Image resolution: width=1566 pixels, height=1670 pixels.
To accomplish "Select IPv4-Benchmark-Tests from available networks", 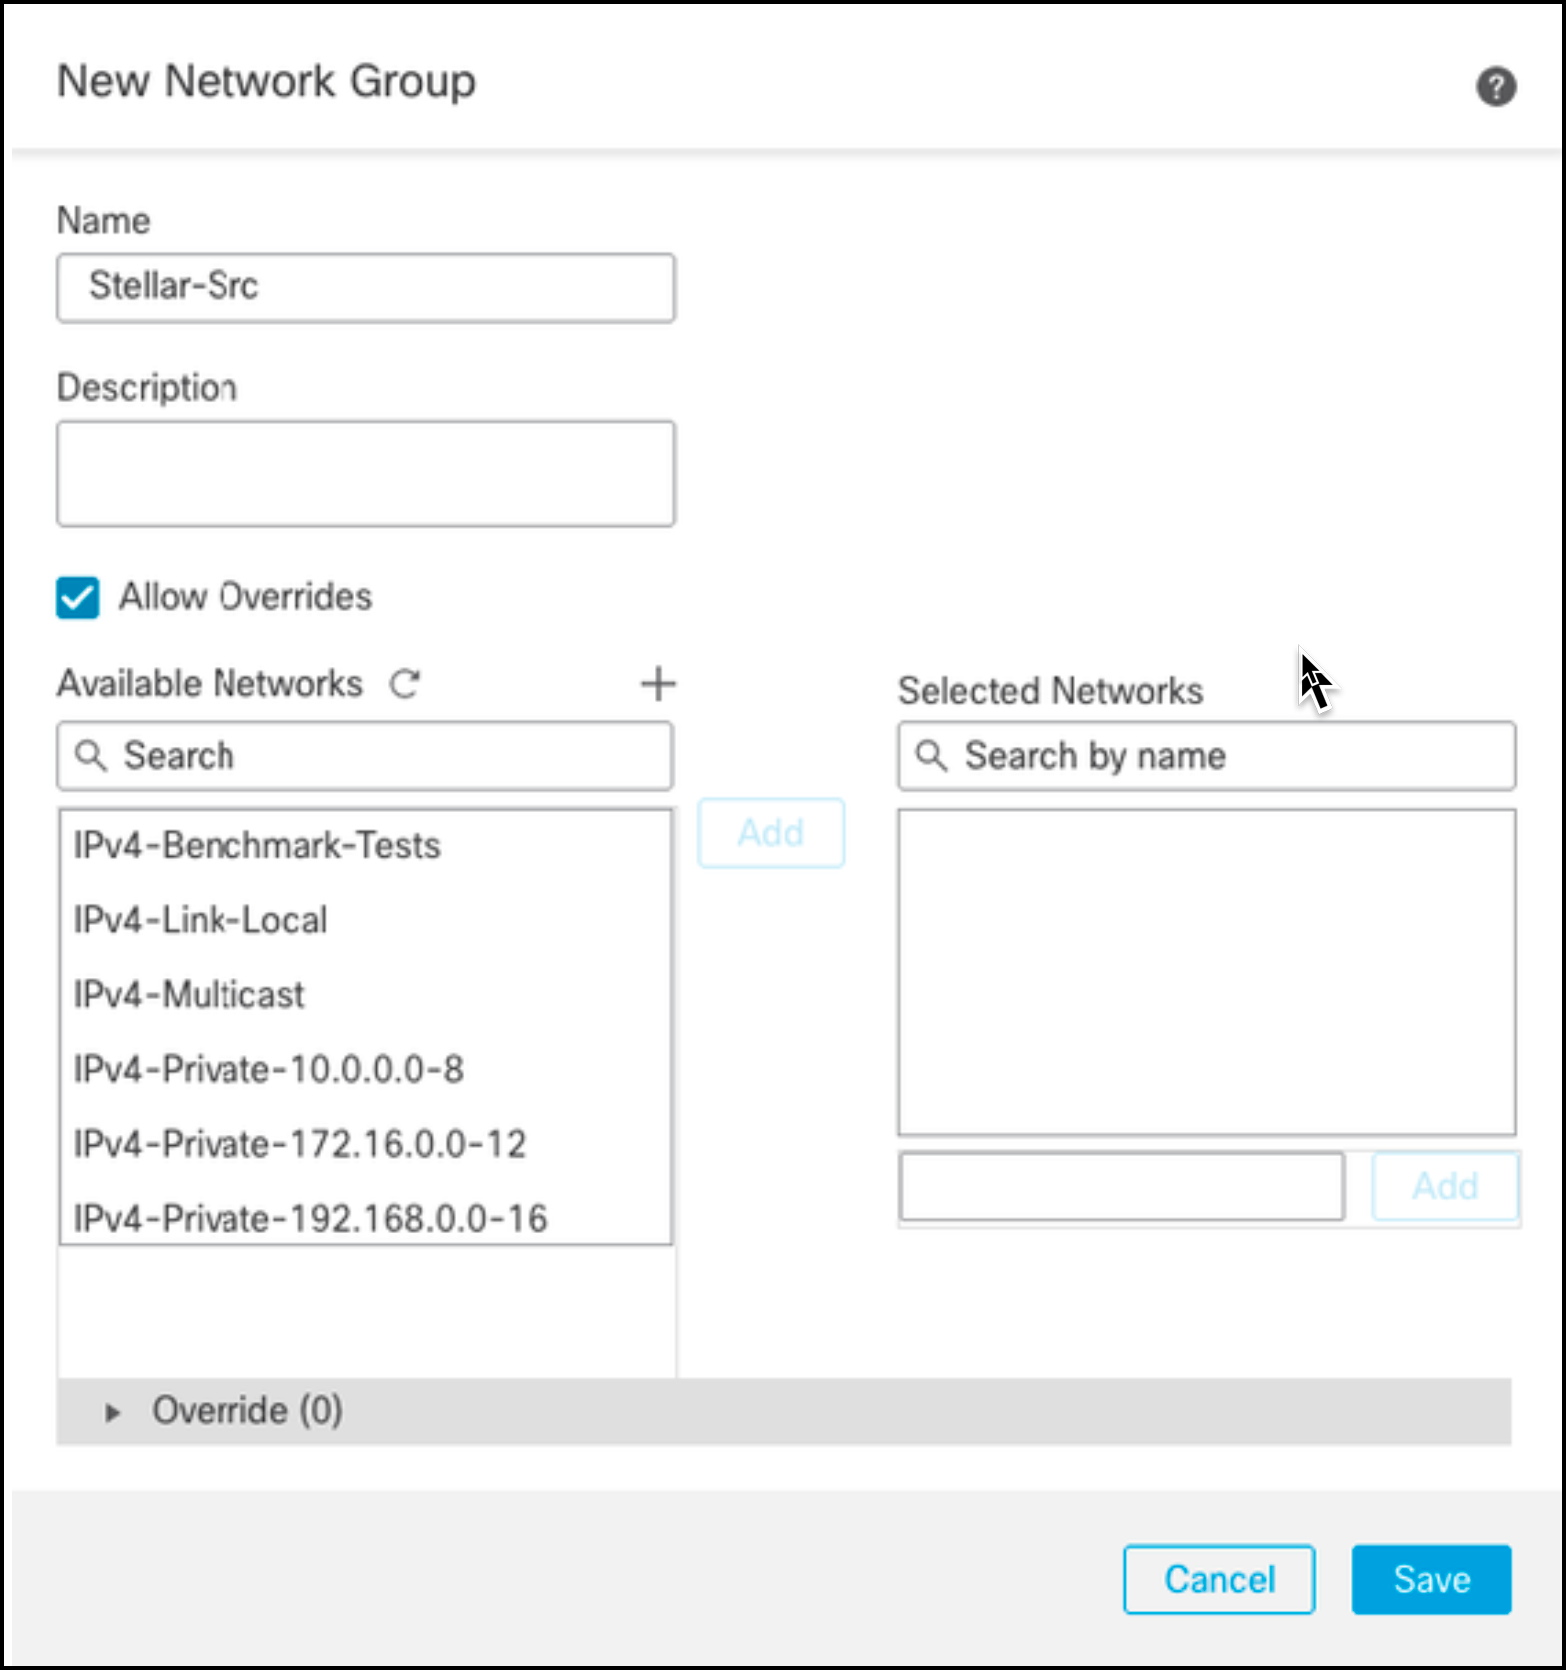I will point(257,846).
